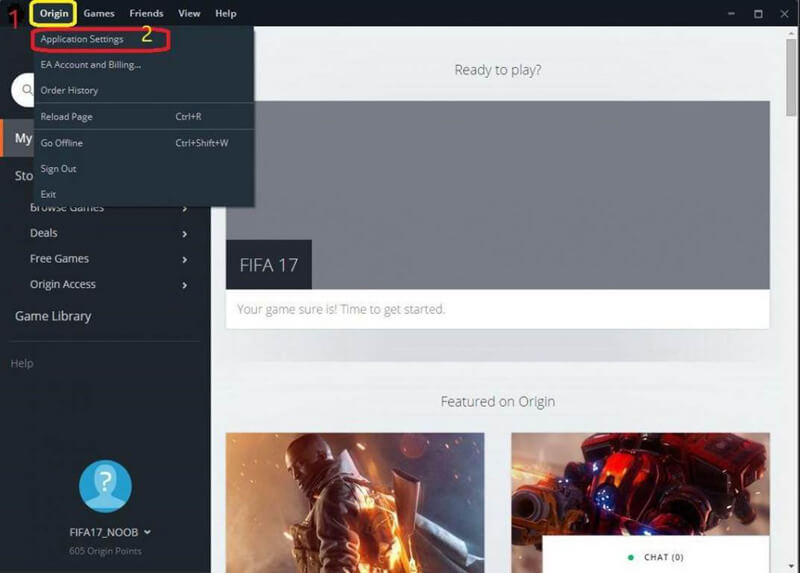
Task: Click the 605 Origin Points text
Action: pos(105,551)
